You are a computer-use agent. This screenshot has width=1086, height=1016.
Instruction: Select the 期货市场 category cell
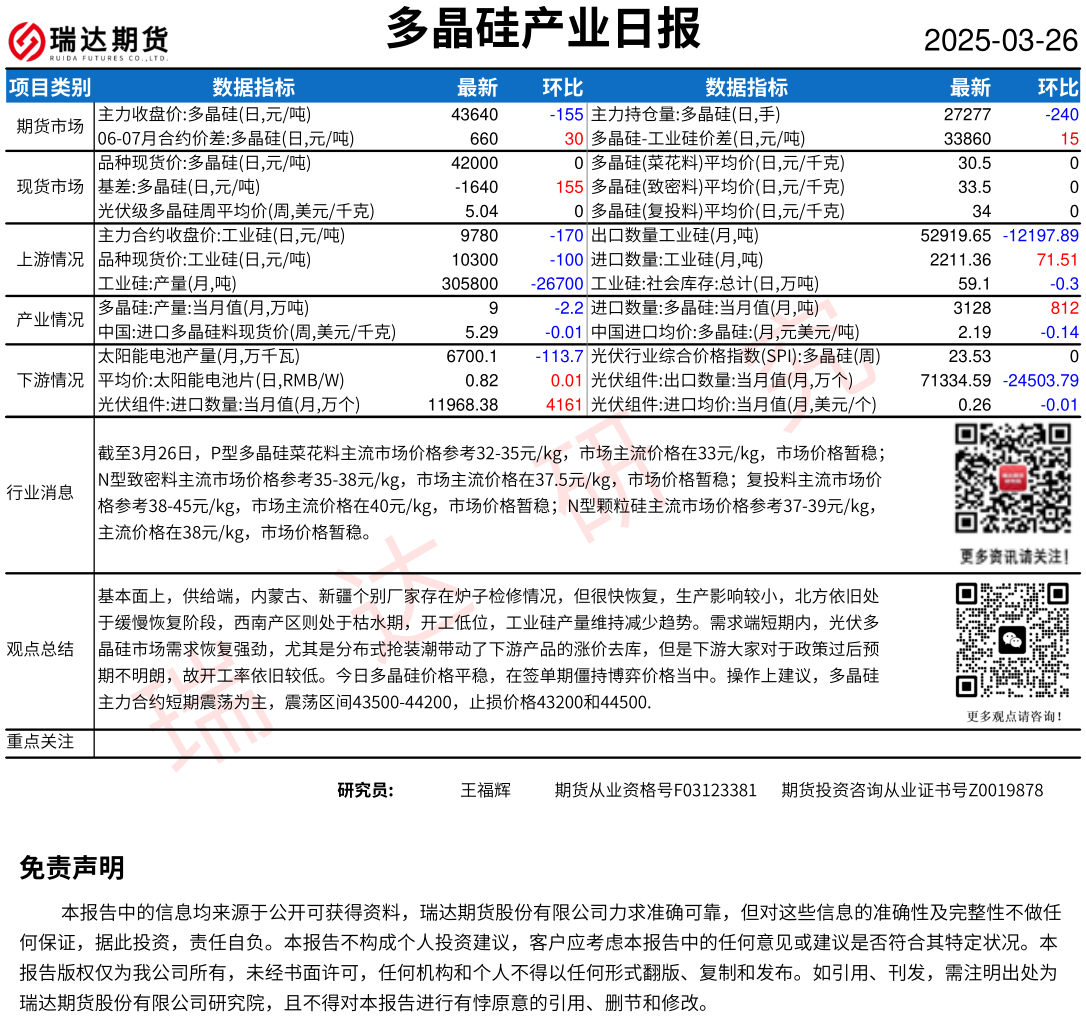(x=50, y=126)
